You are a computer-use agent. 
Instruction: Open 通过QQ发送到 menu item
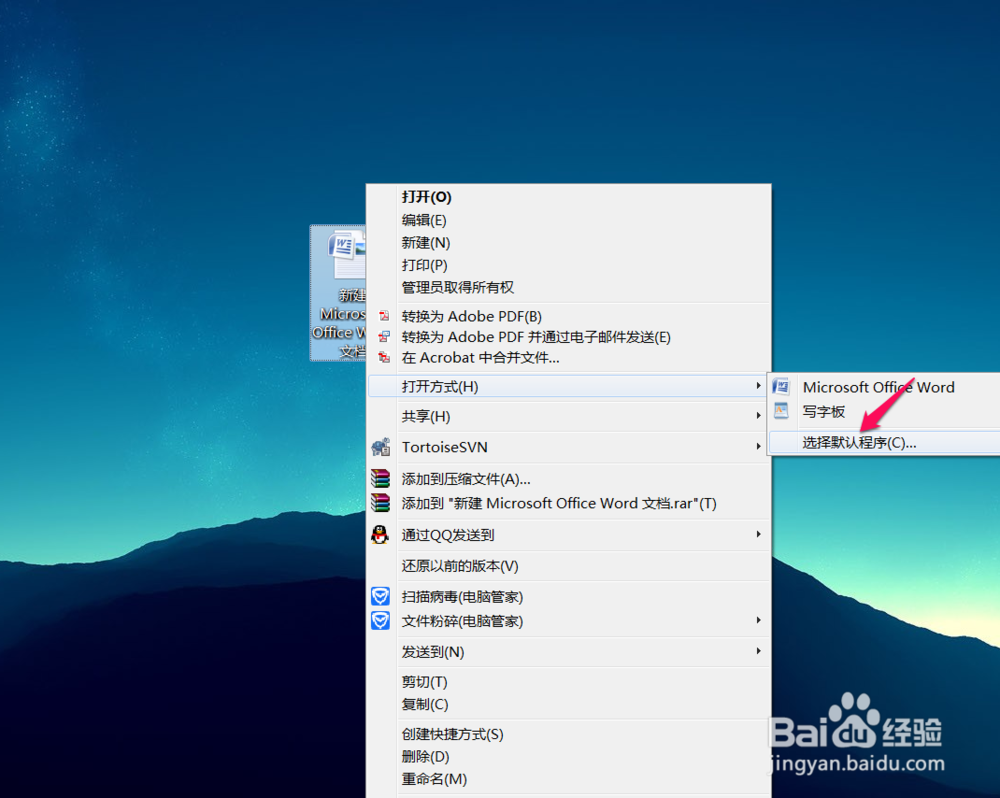pyautogui.click(x=569, y=535)
